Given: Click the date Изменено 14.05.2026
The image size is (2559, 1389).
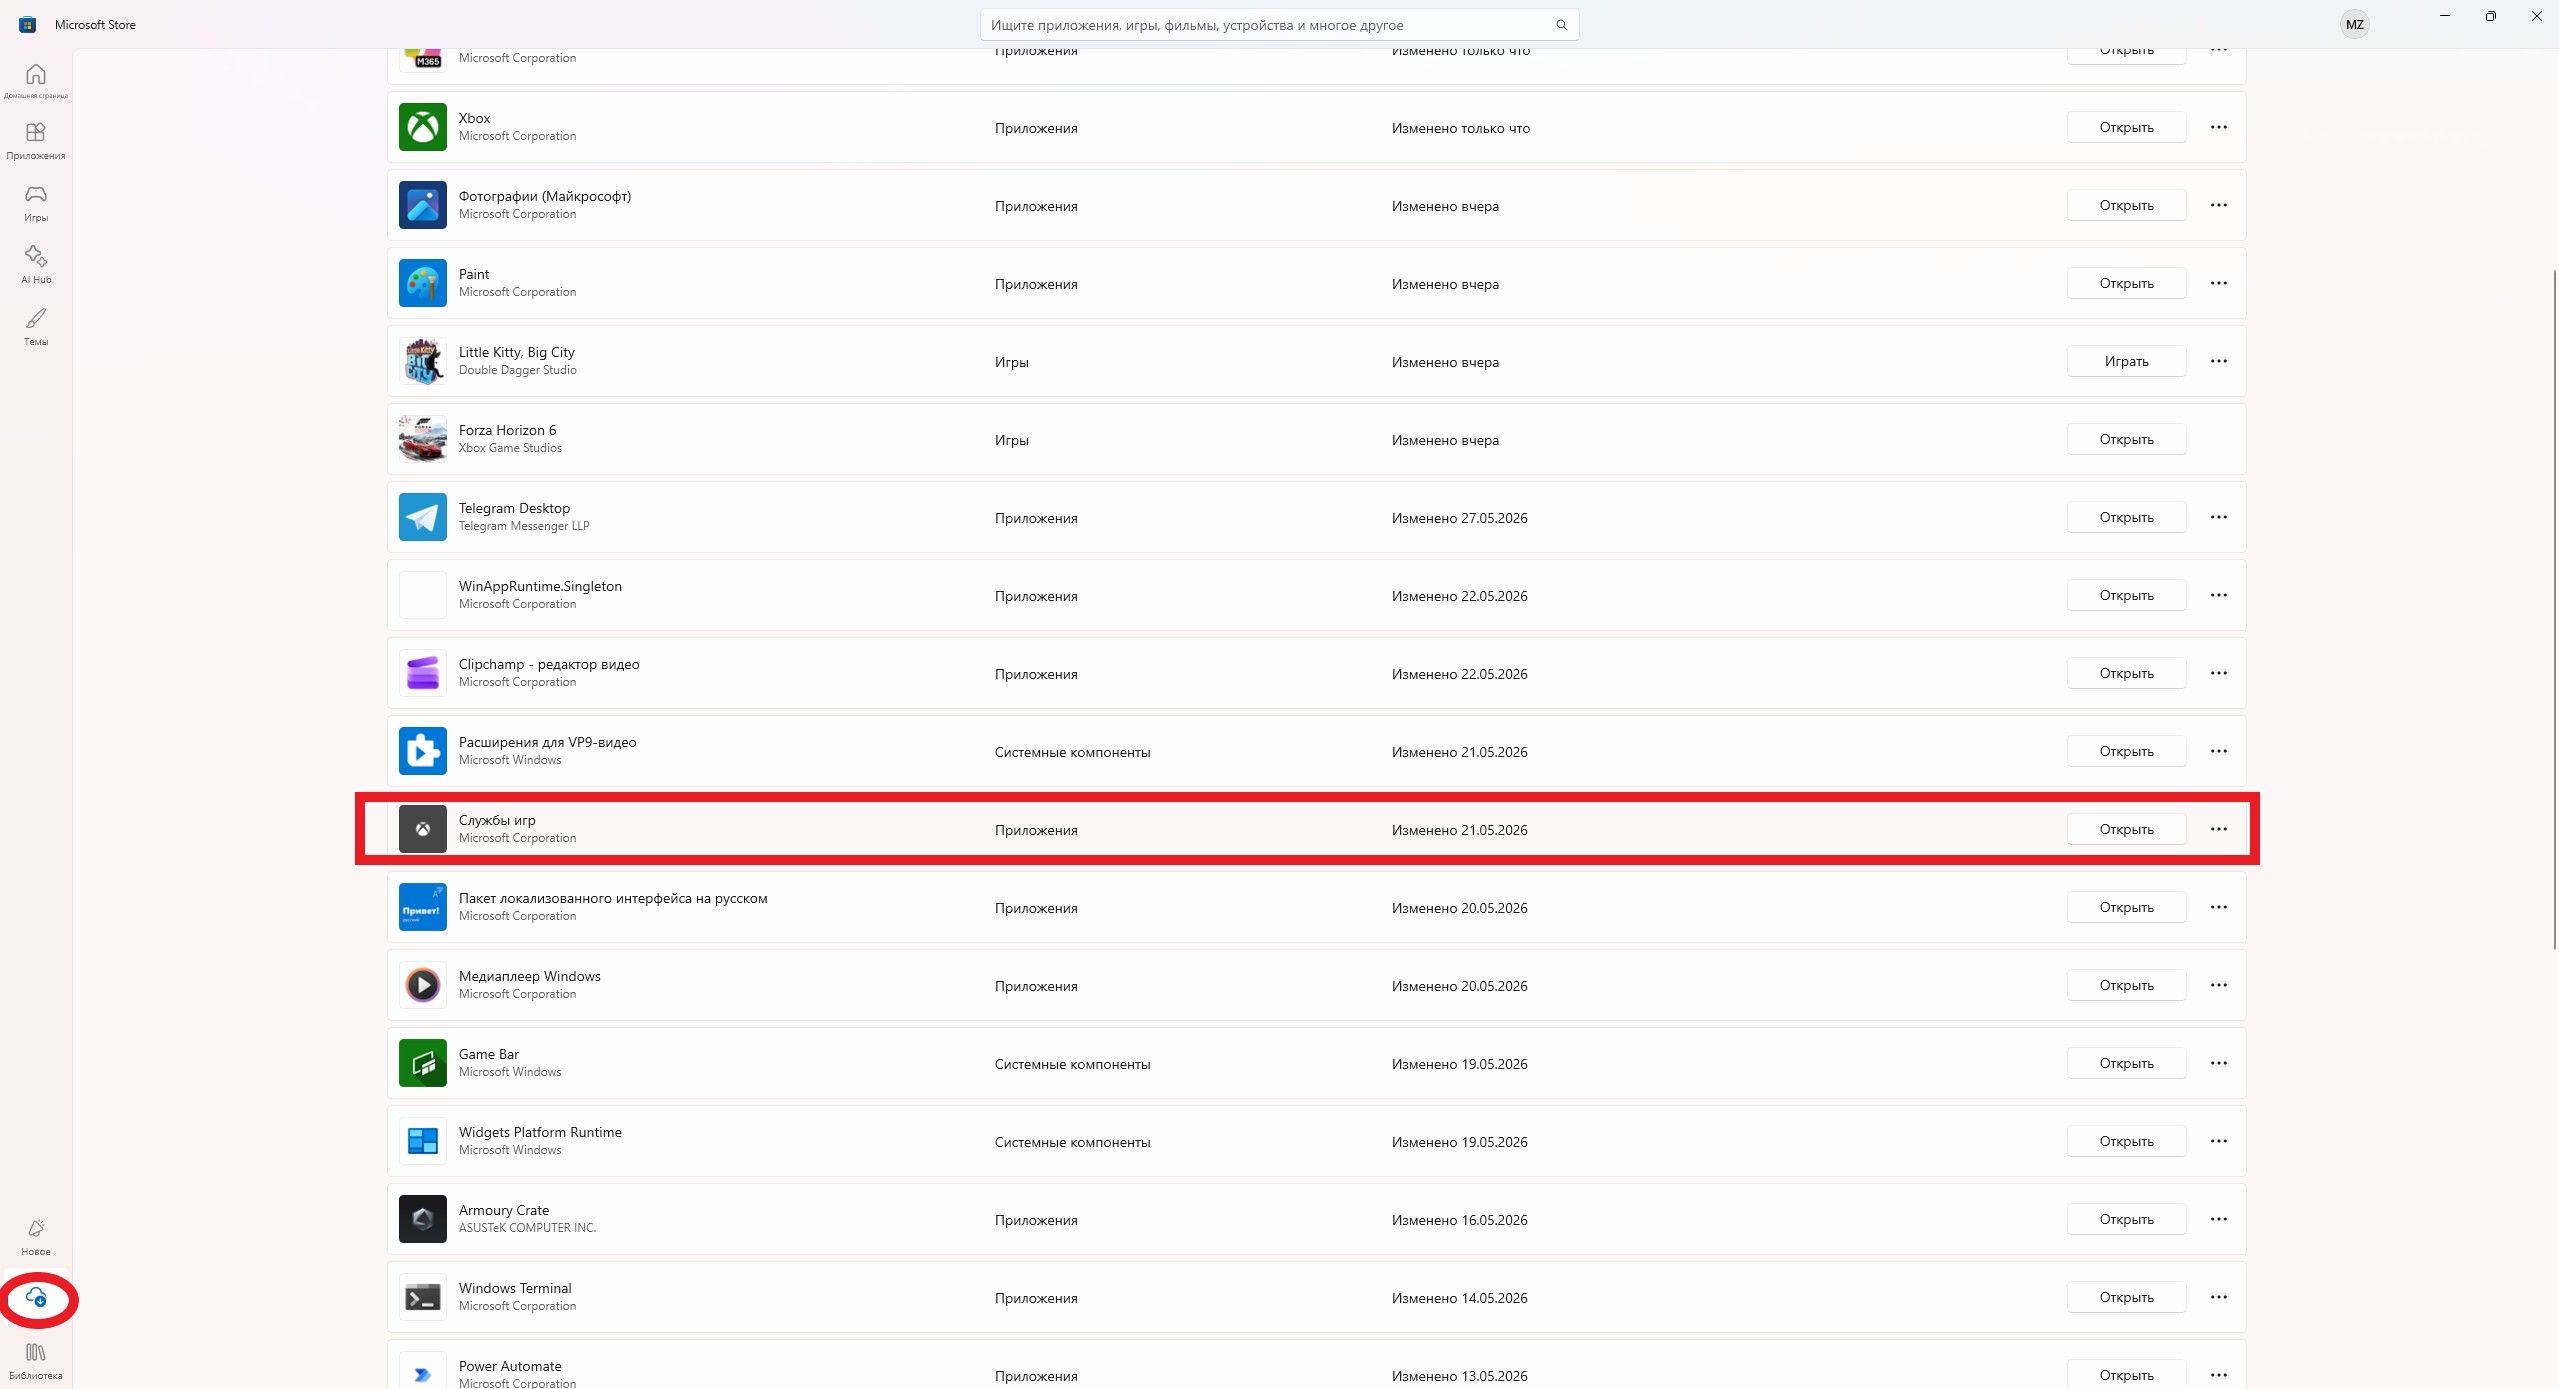Looking at the screenshot, I should click(1459, 1298).
